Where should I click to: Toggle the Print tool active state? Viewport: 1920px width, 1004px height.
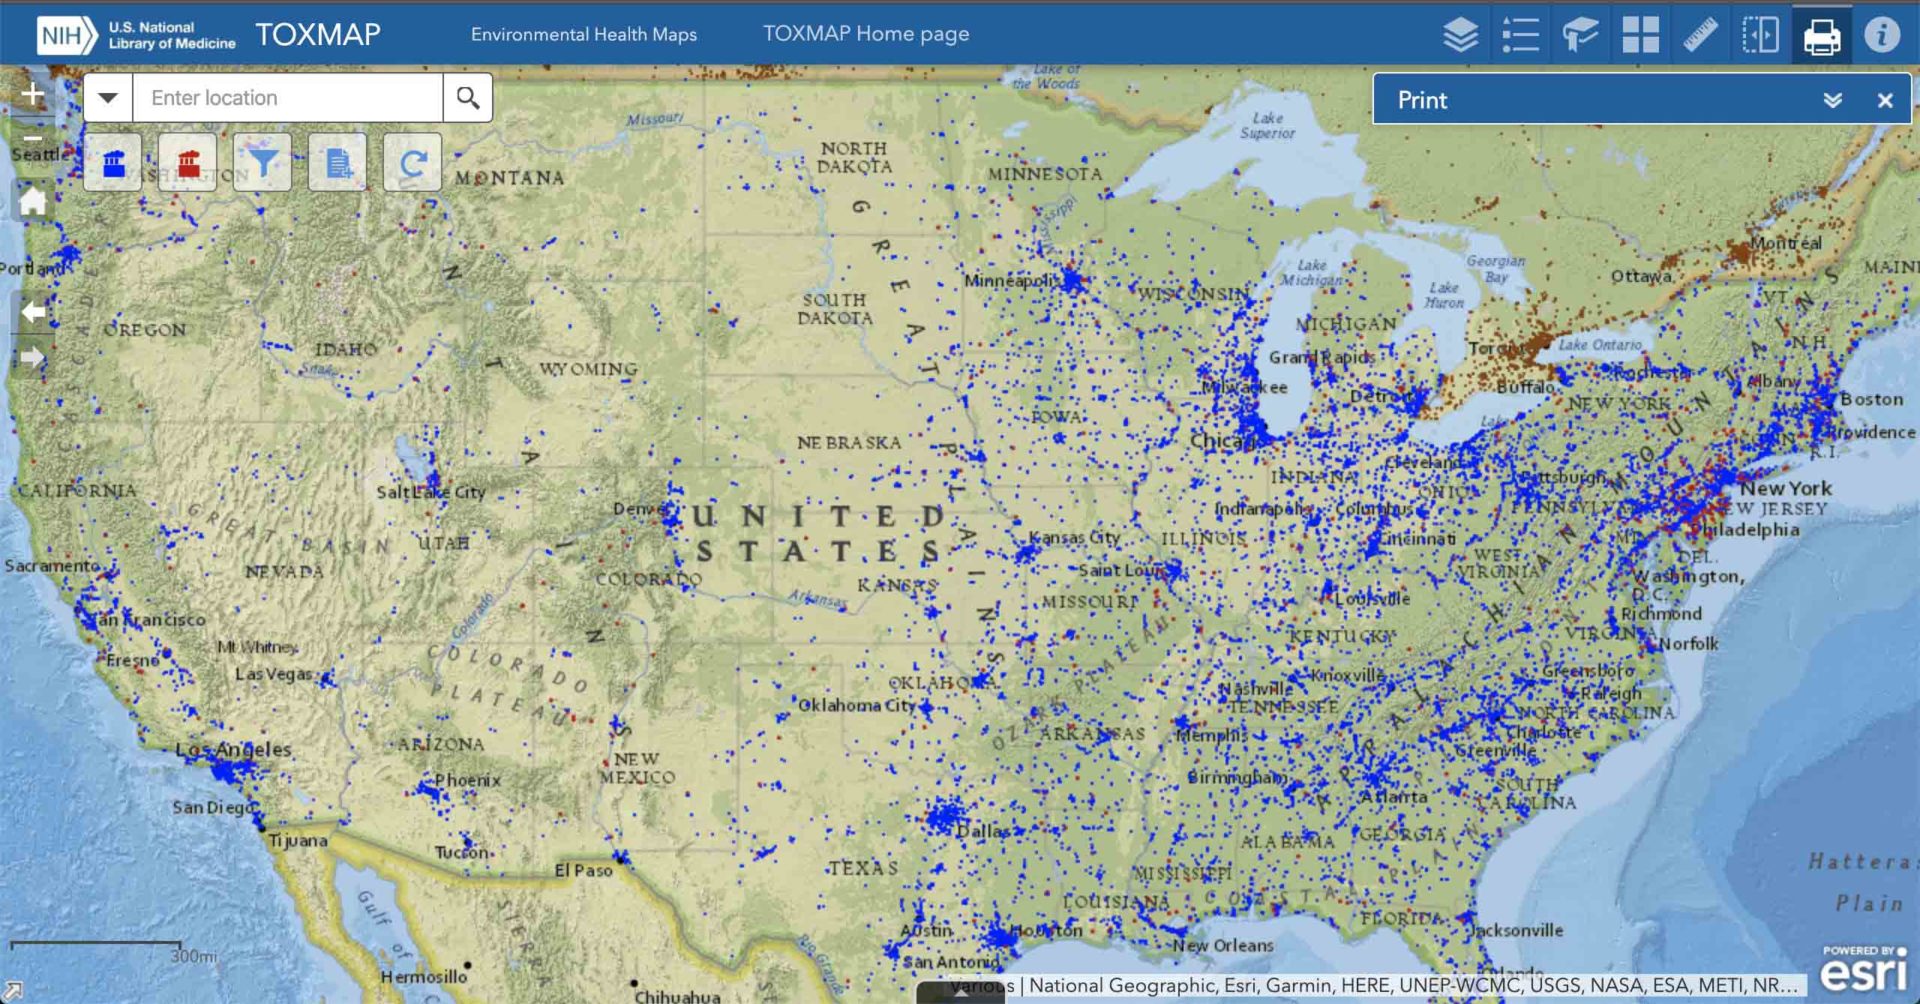pyautogui.click(x=1822, y=33)
